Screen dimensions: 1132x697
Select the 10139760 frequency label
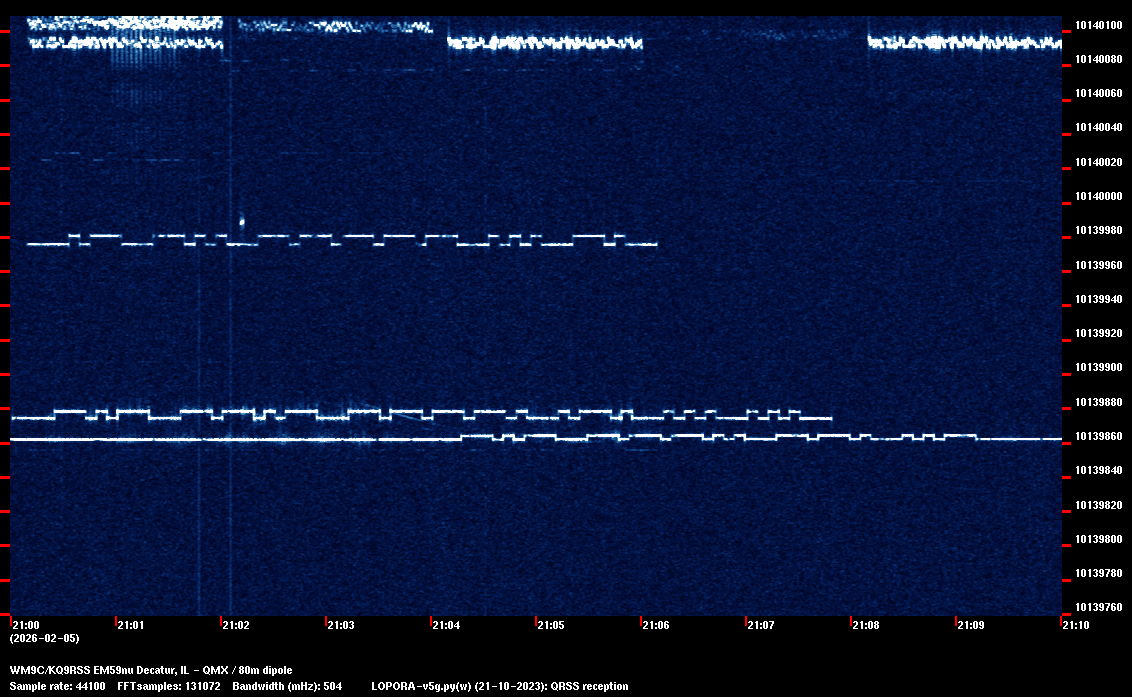coord(1097,607)
